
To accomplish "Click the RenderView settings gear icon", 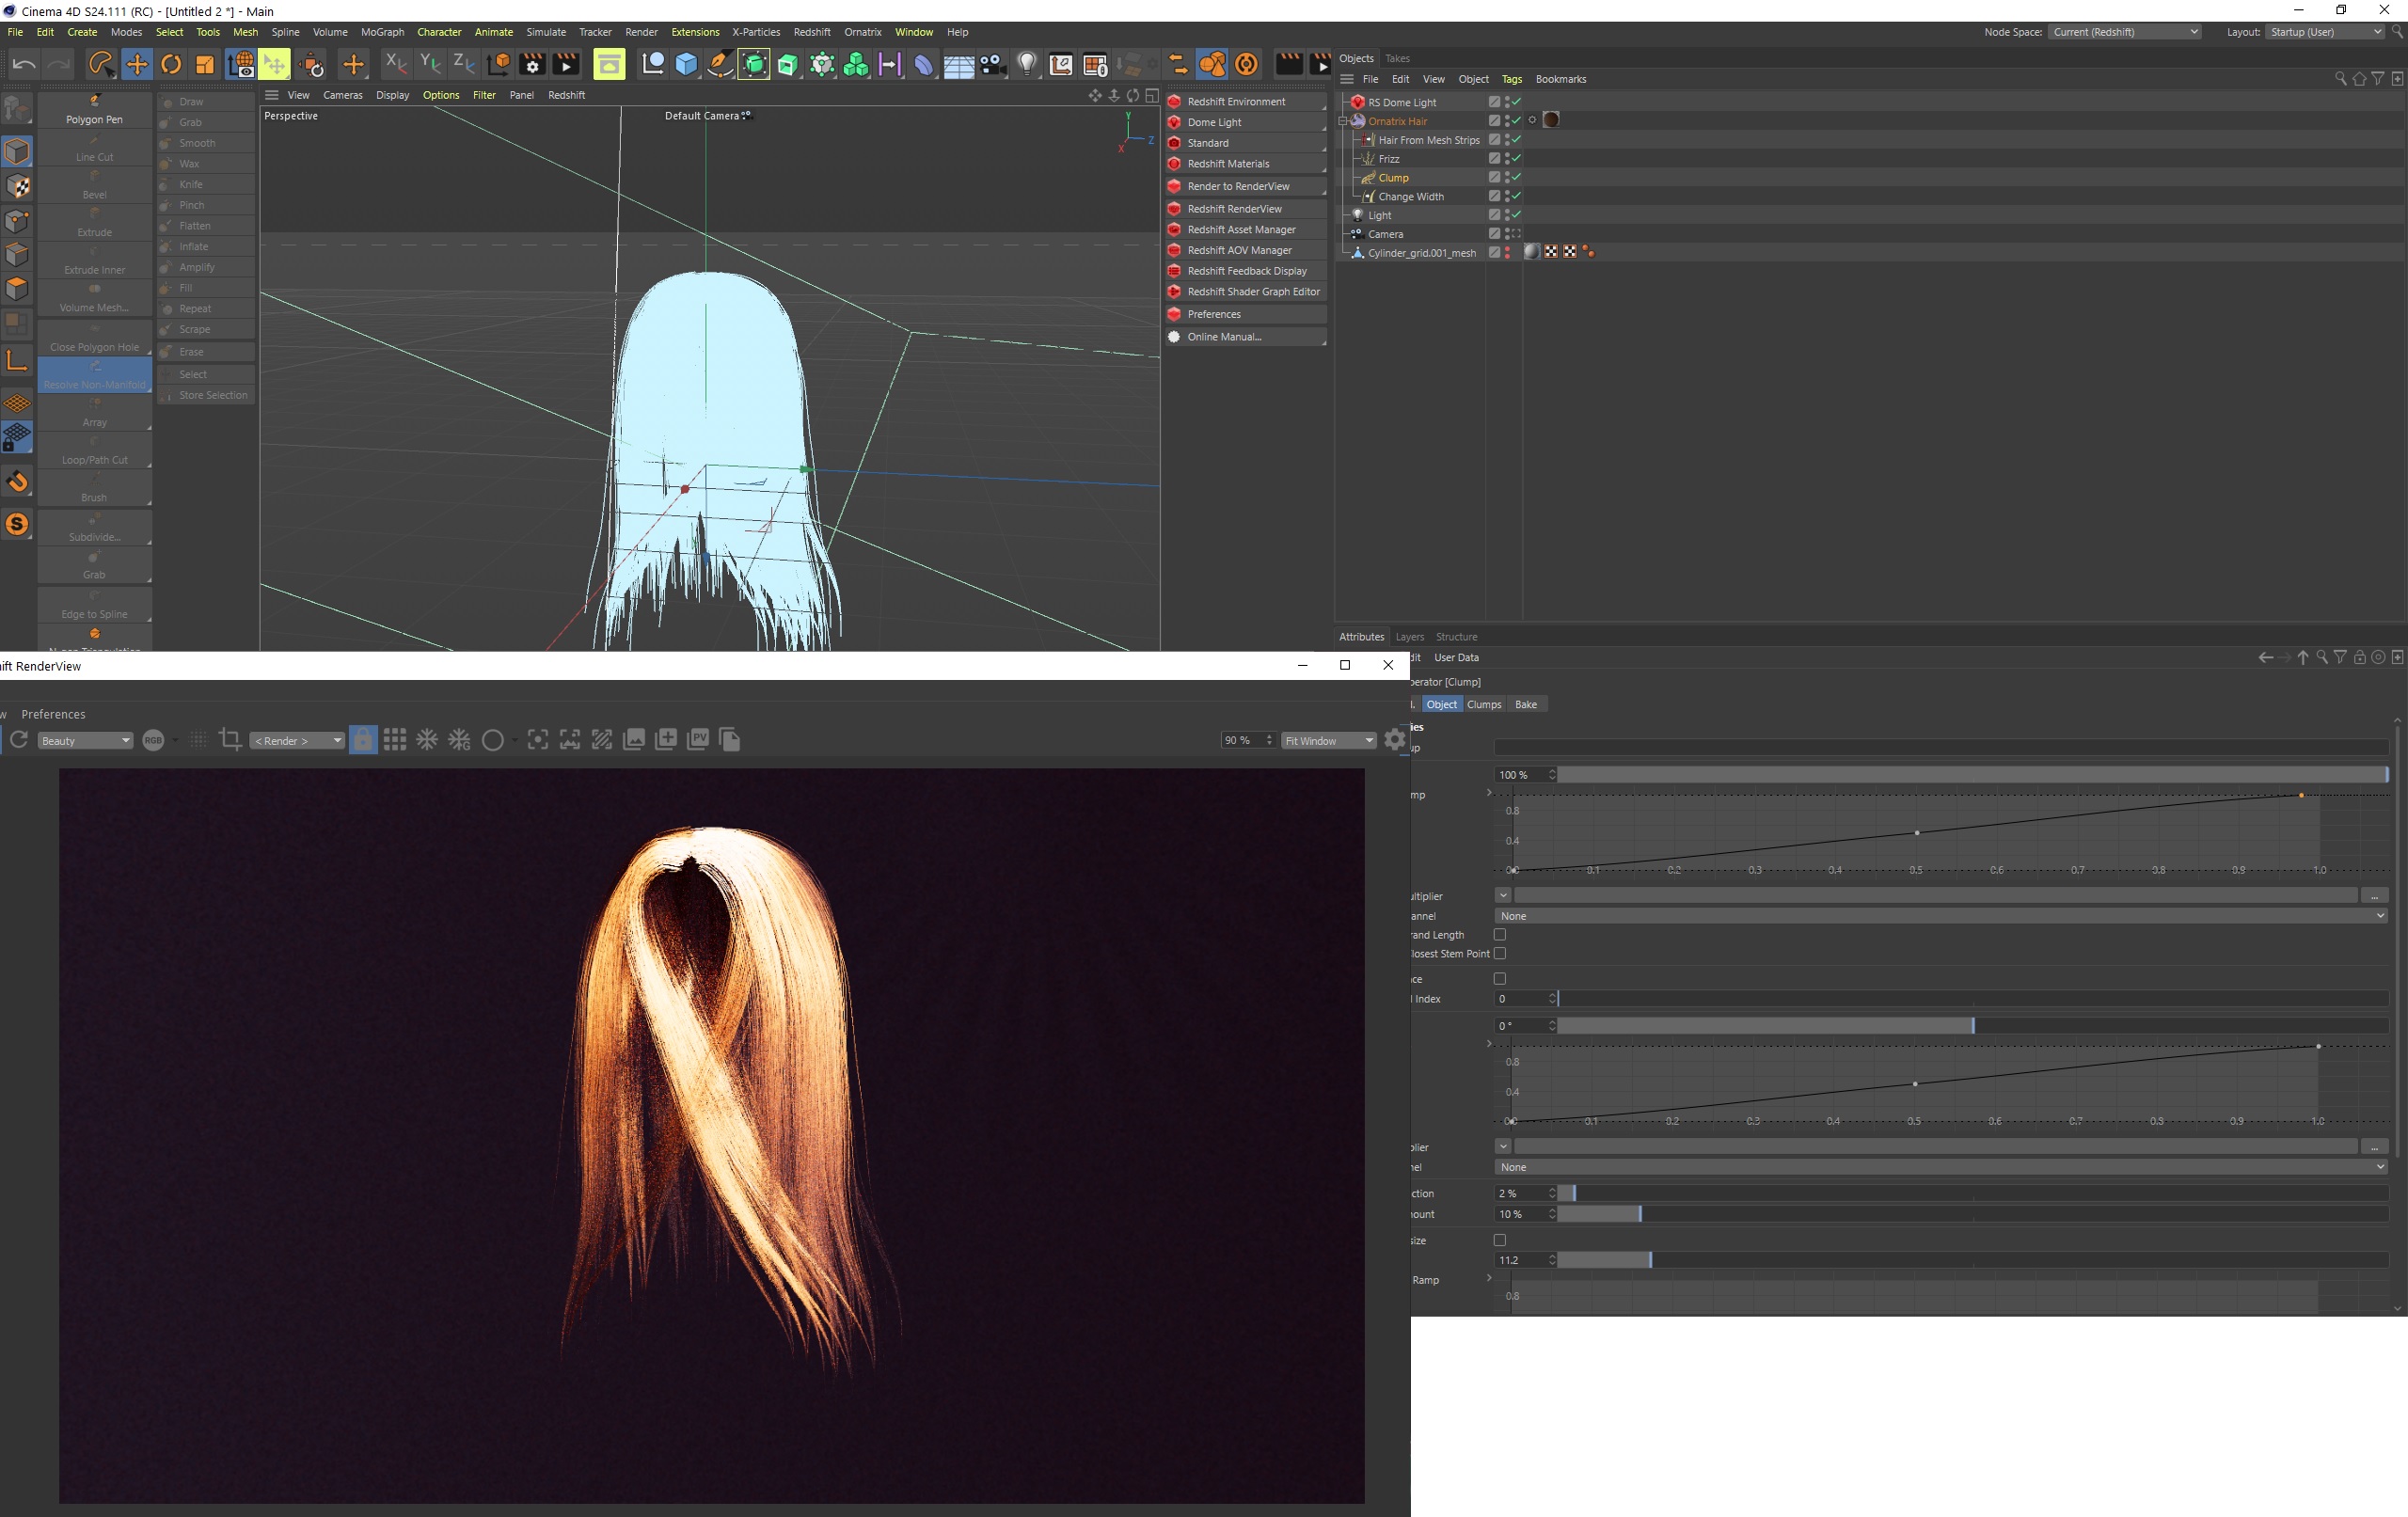I will [1395, 740].
